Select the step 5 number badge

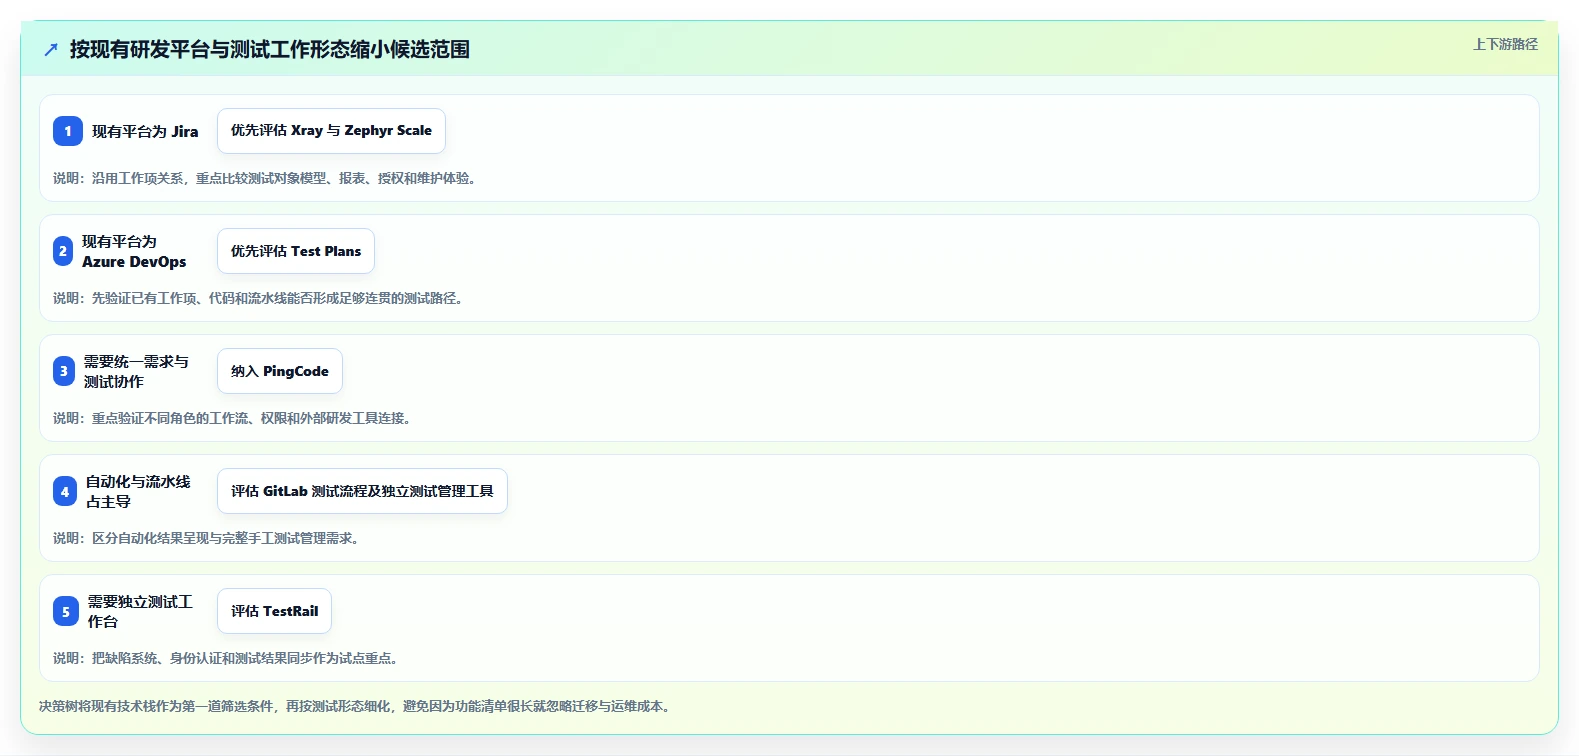66,611
